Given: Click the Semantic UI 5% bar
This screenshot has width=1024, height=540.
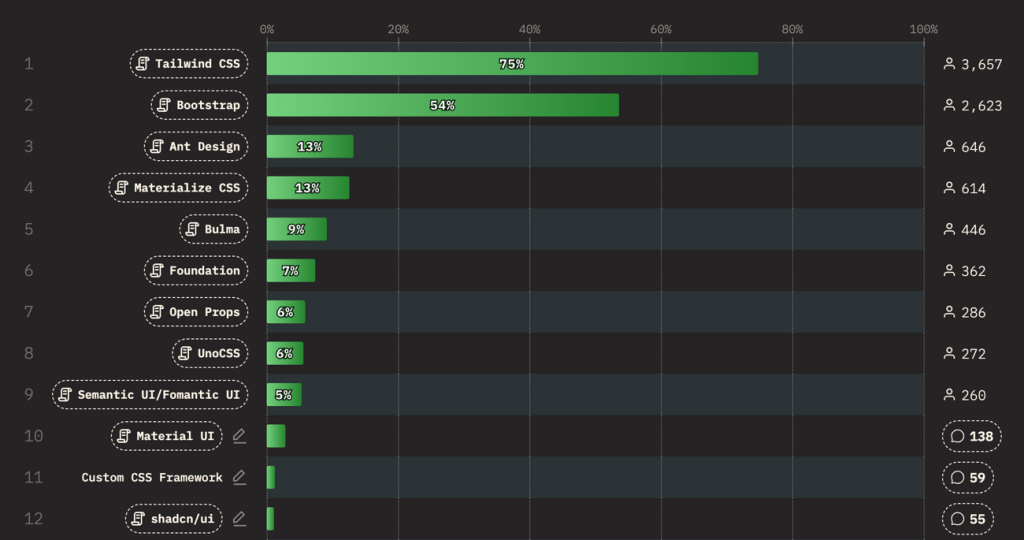Looking at the screenshot, I should pos(284,394).
